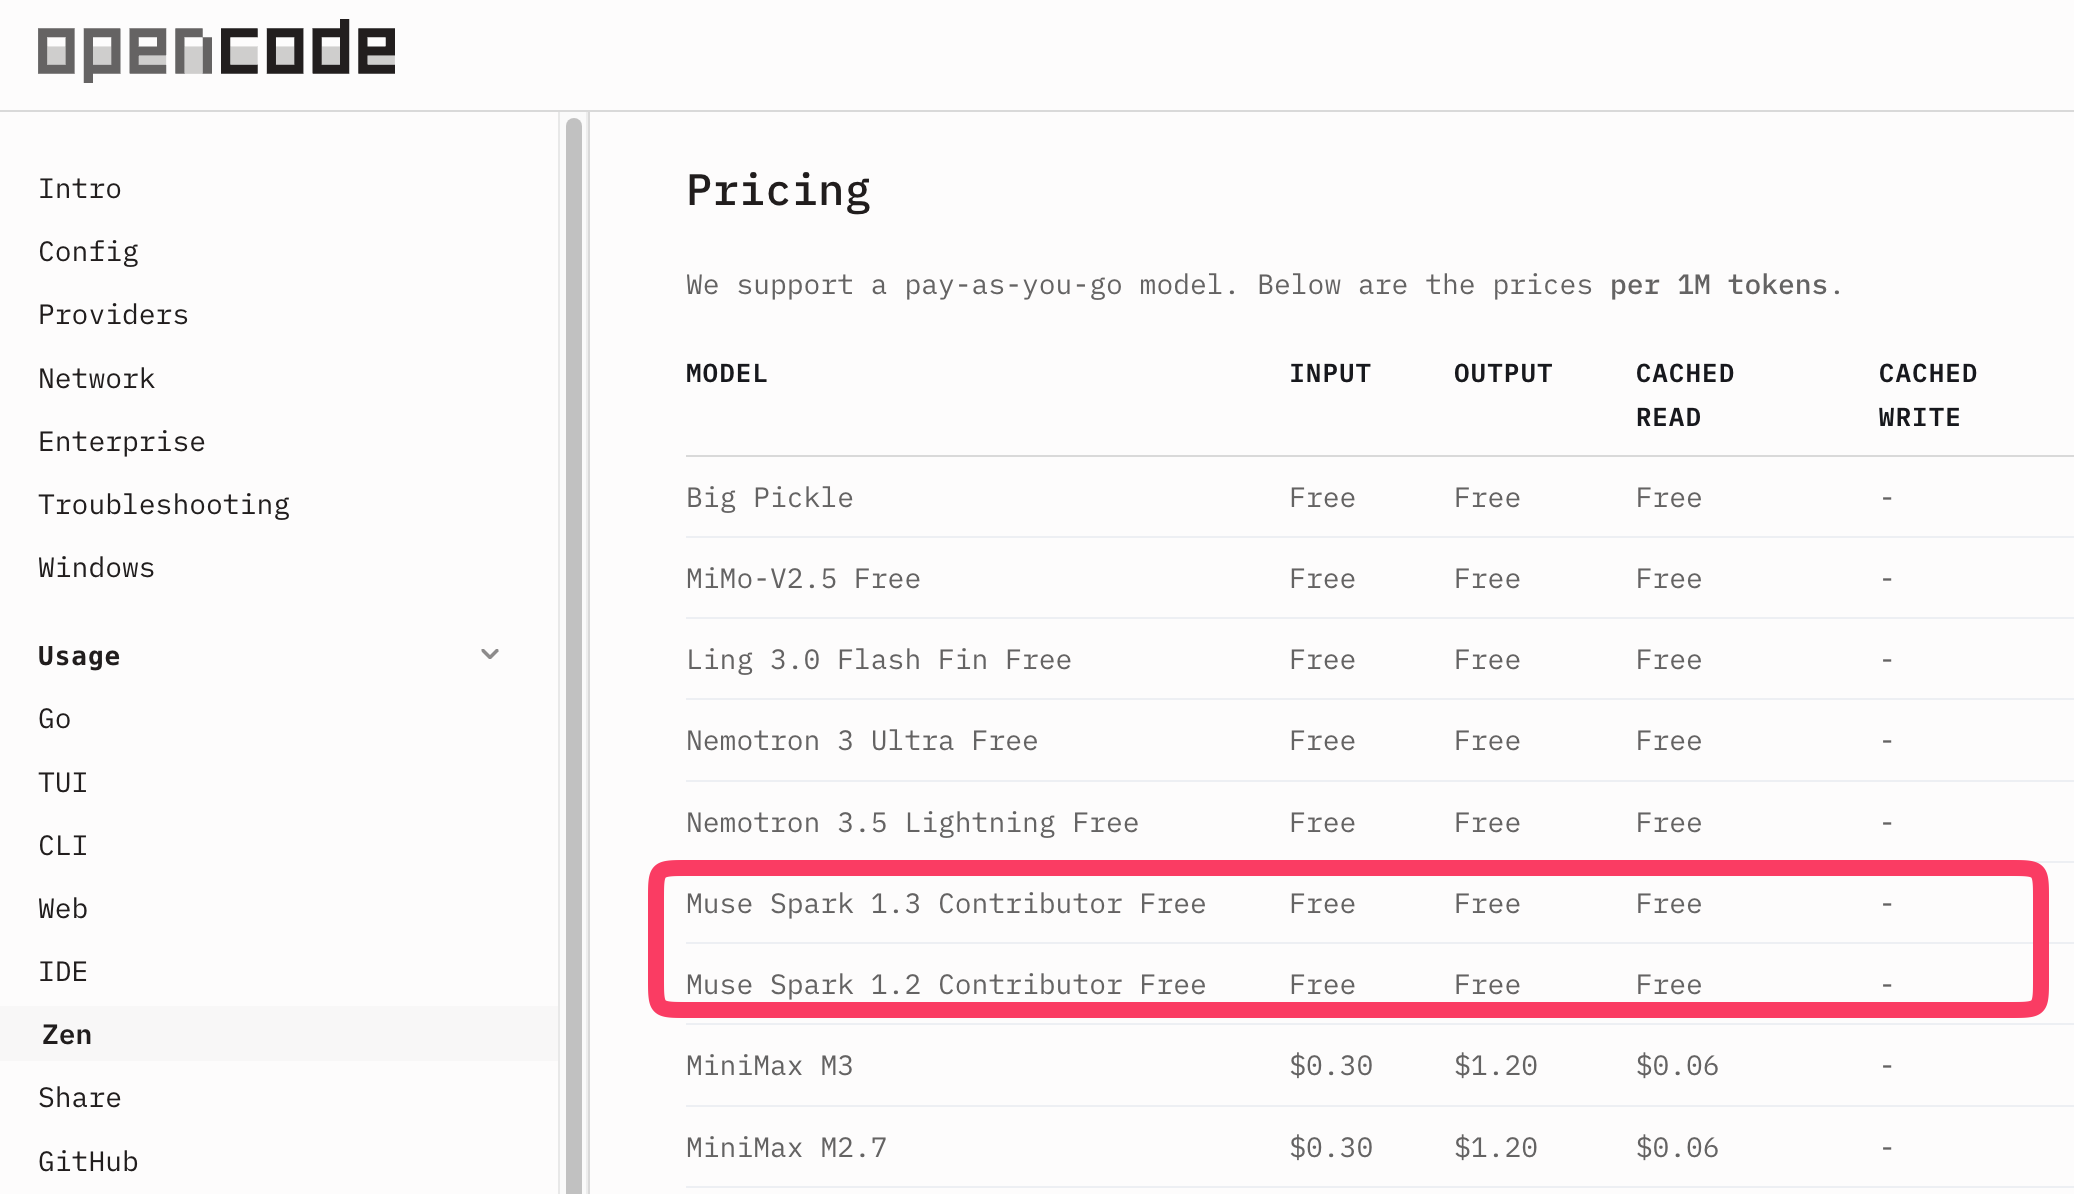Click 'Nemotron 3 Ultra Free' model name

tap(862, 740)
